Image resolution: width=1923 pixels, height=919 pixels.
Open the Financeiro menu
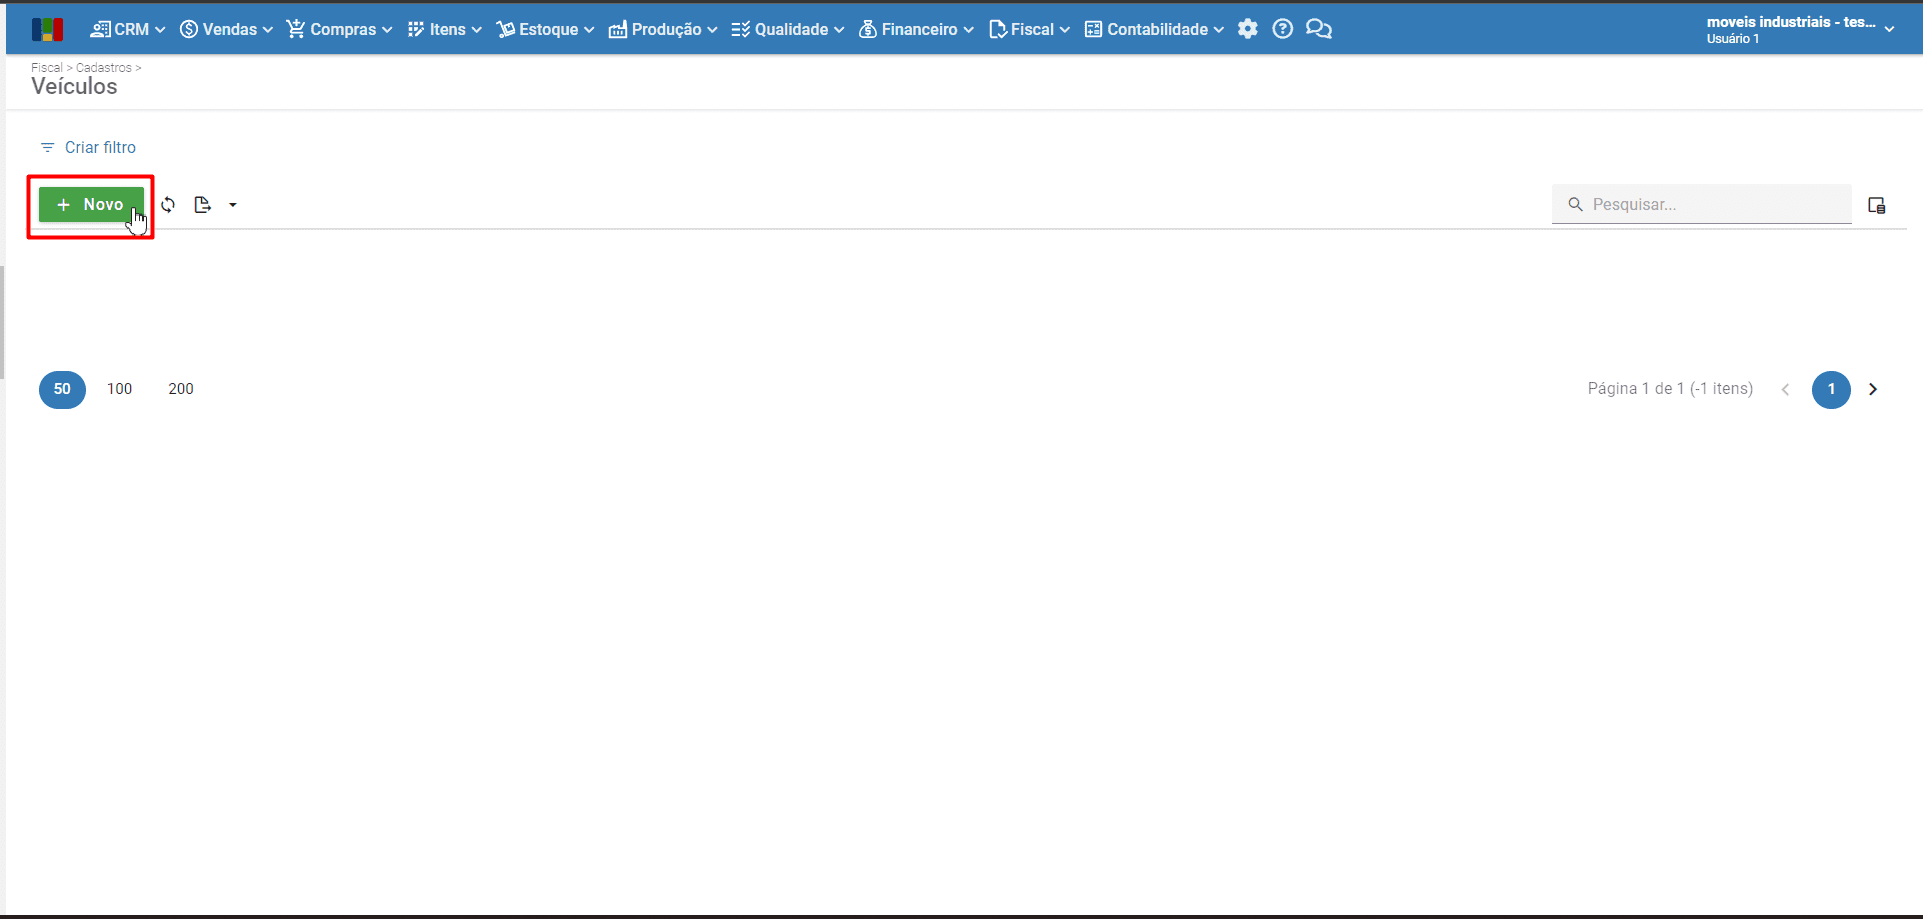coord(916,29)
